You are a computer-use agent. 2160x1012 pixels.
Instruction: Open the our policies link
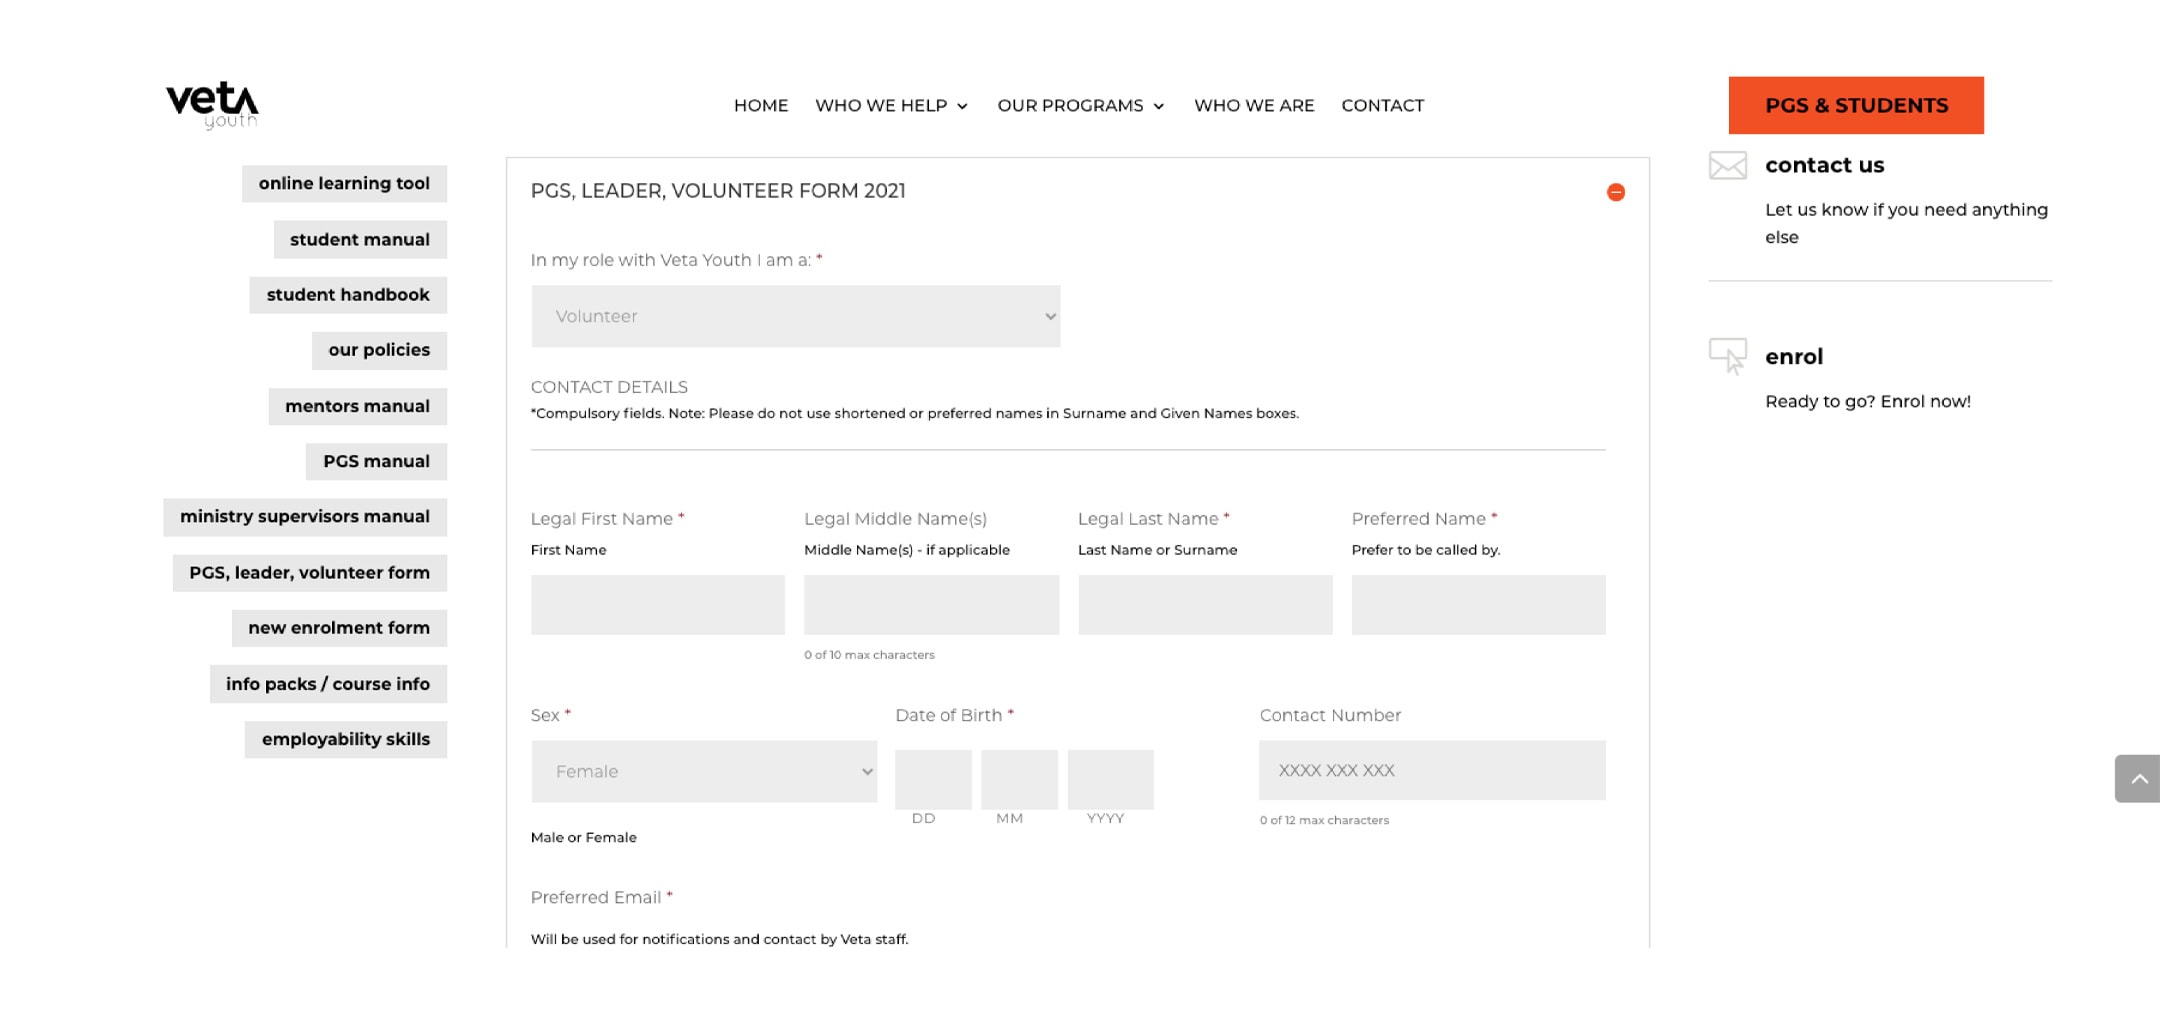(x=379, y=350)
